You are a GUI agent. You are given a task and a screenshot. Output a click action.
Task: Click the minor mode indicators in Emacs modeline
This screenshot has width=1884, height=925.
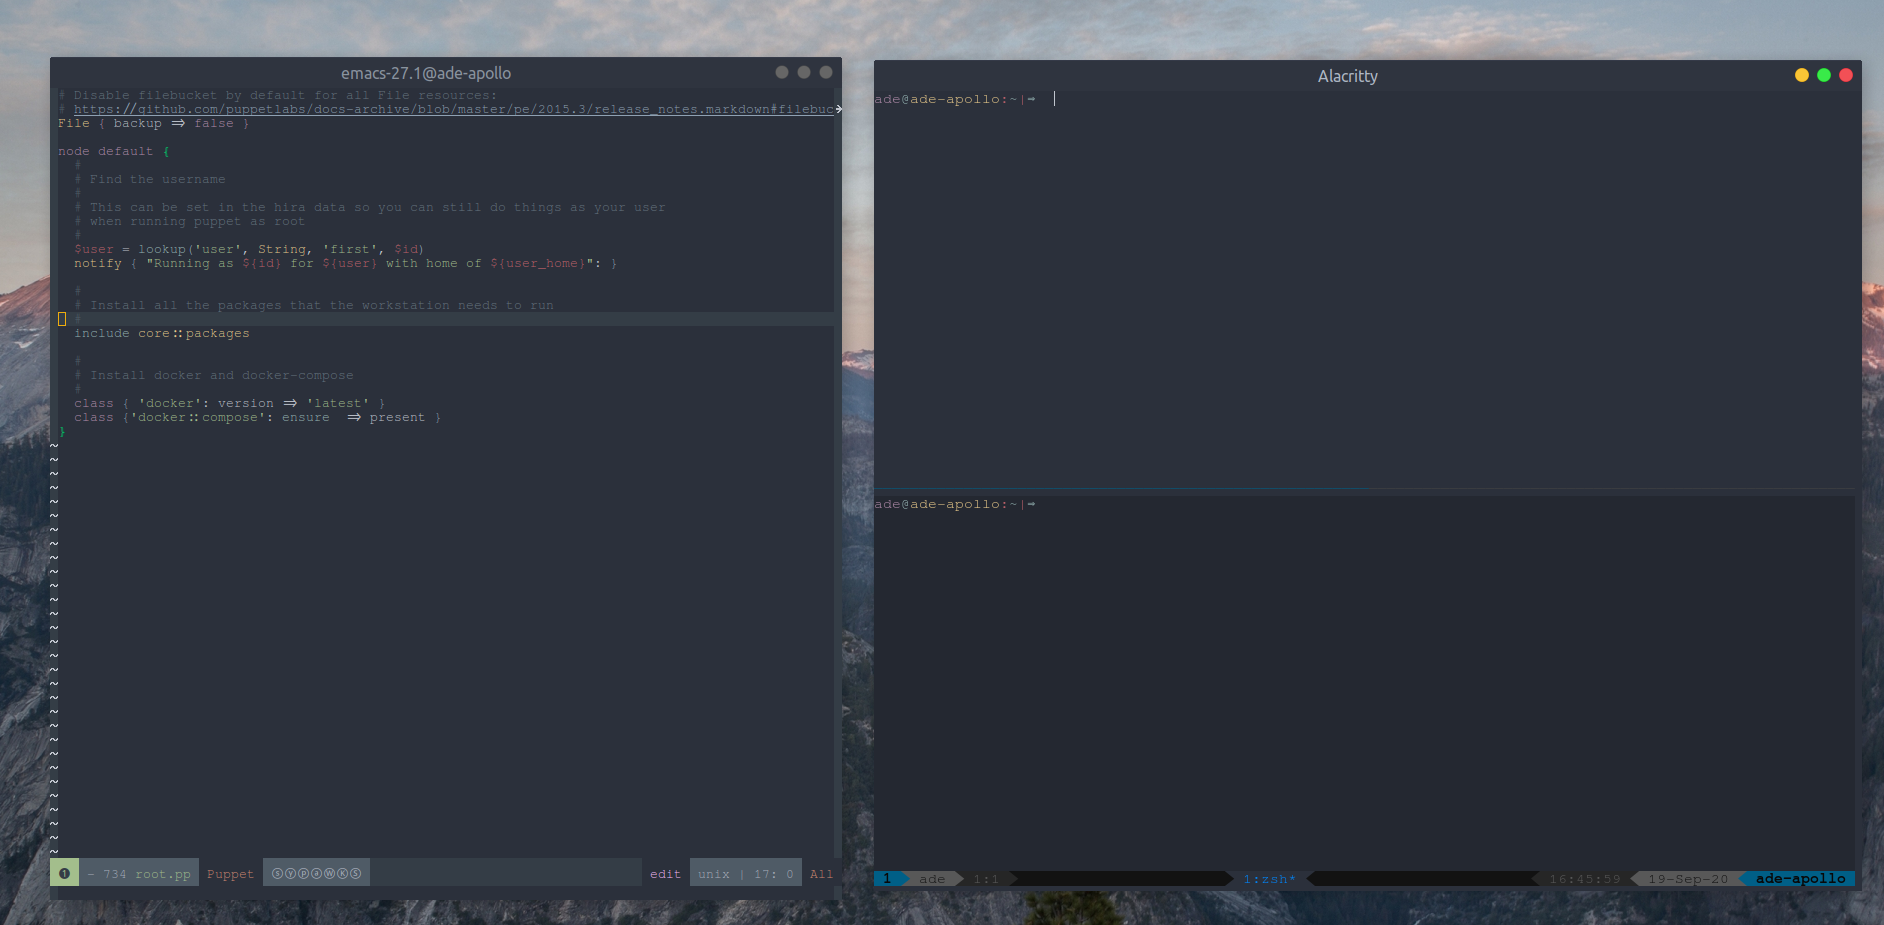[x=316, y=873]
